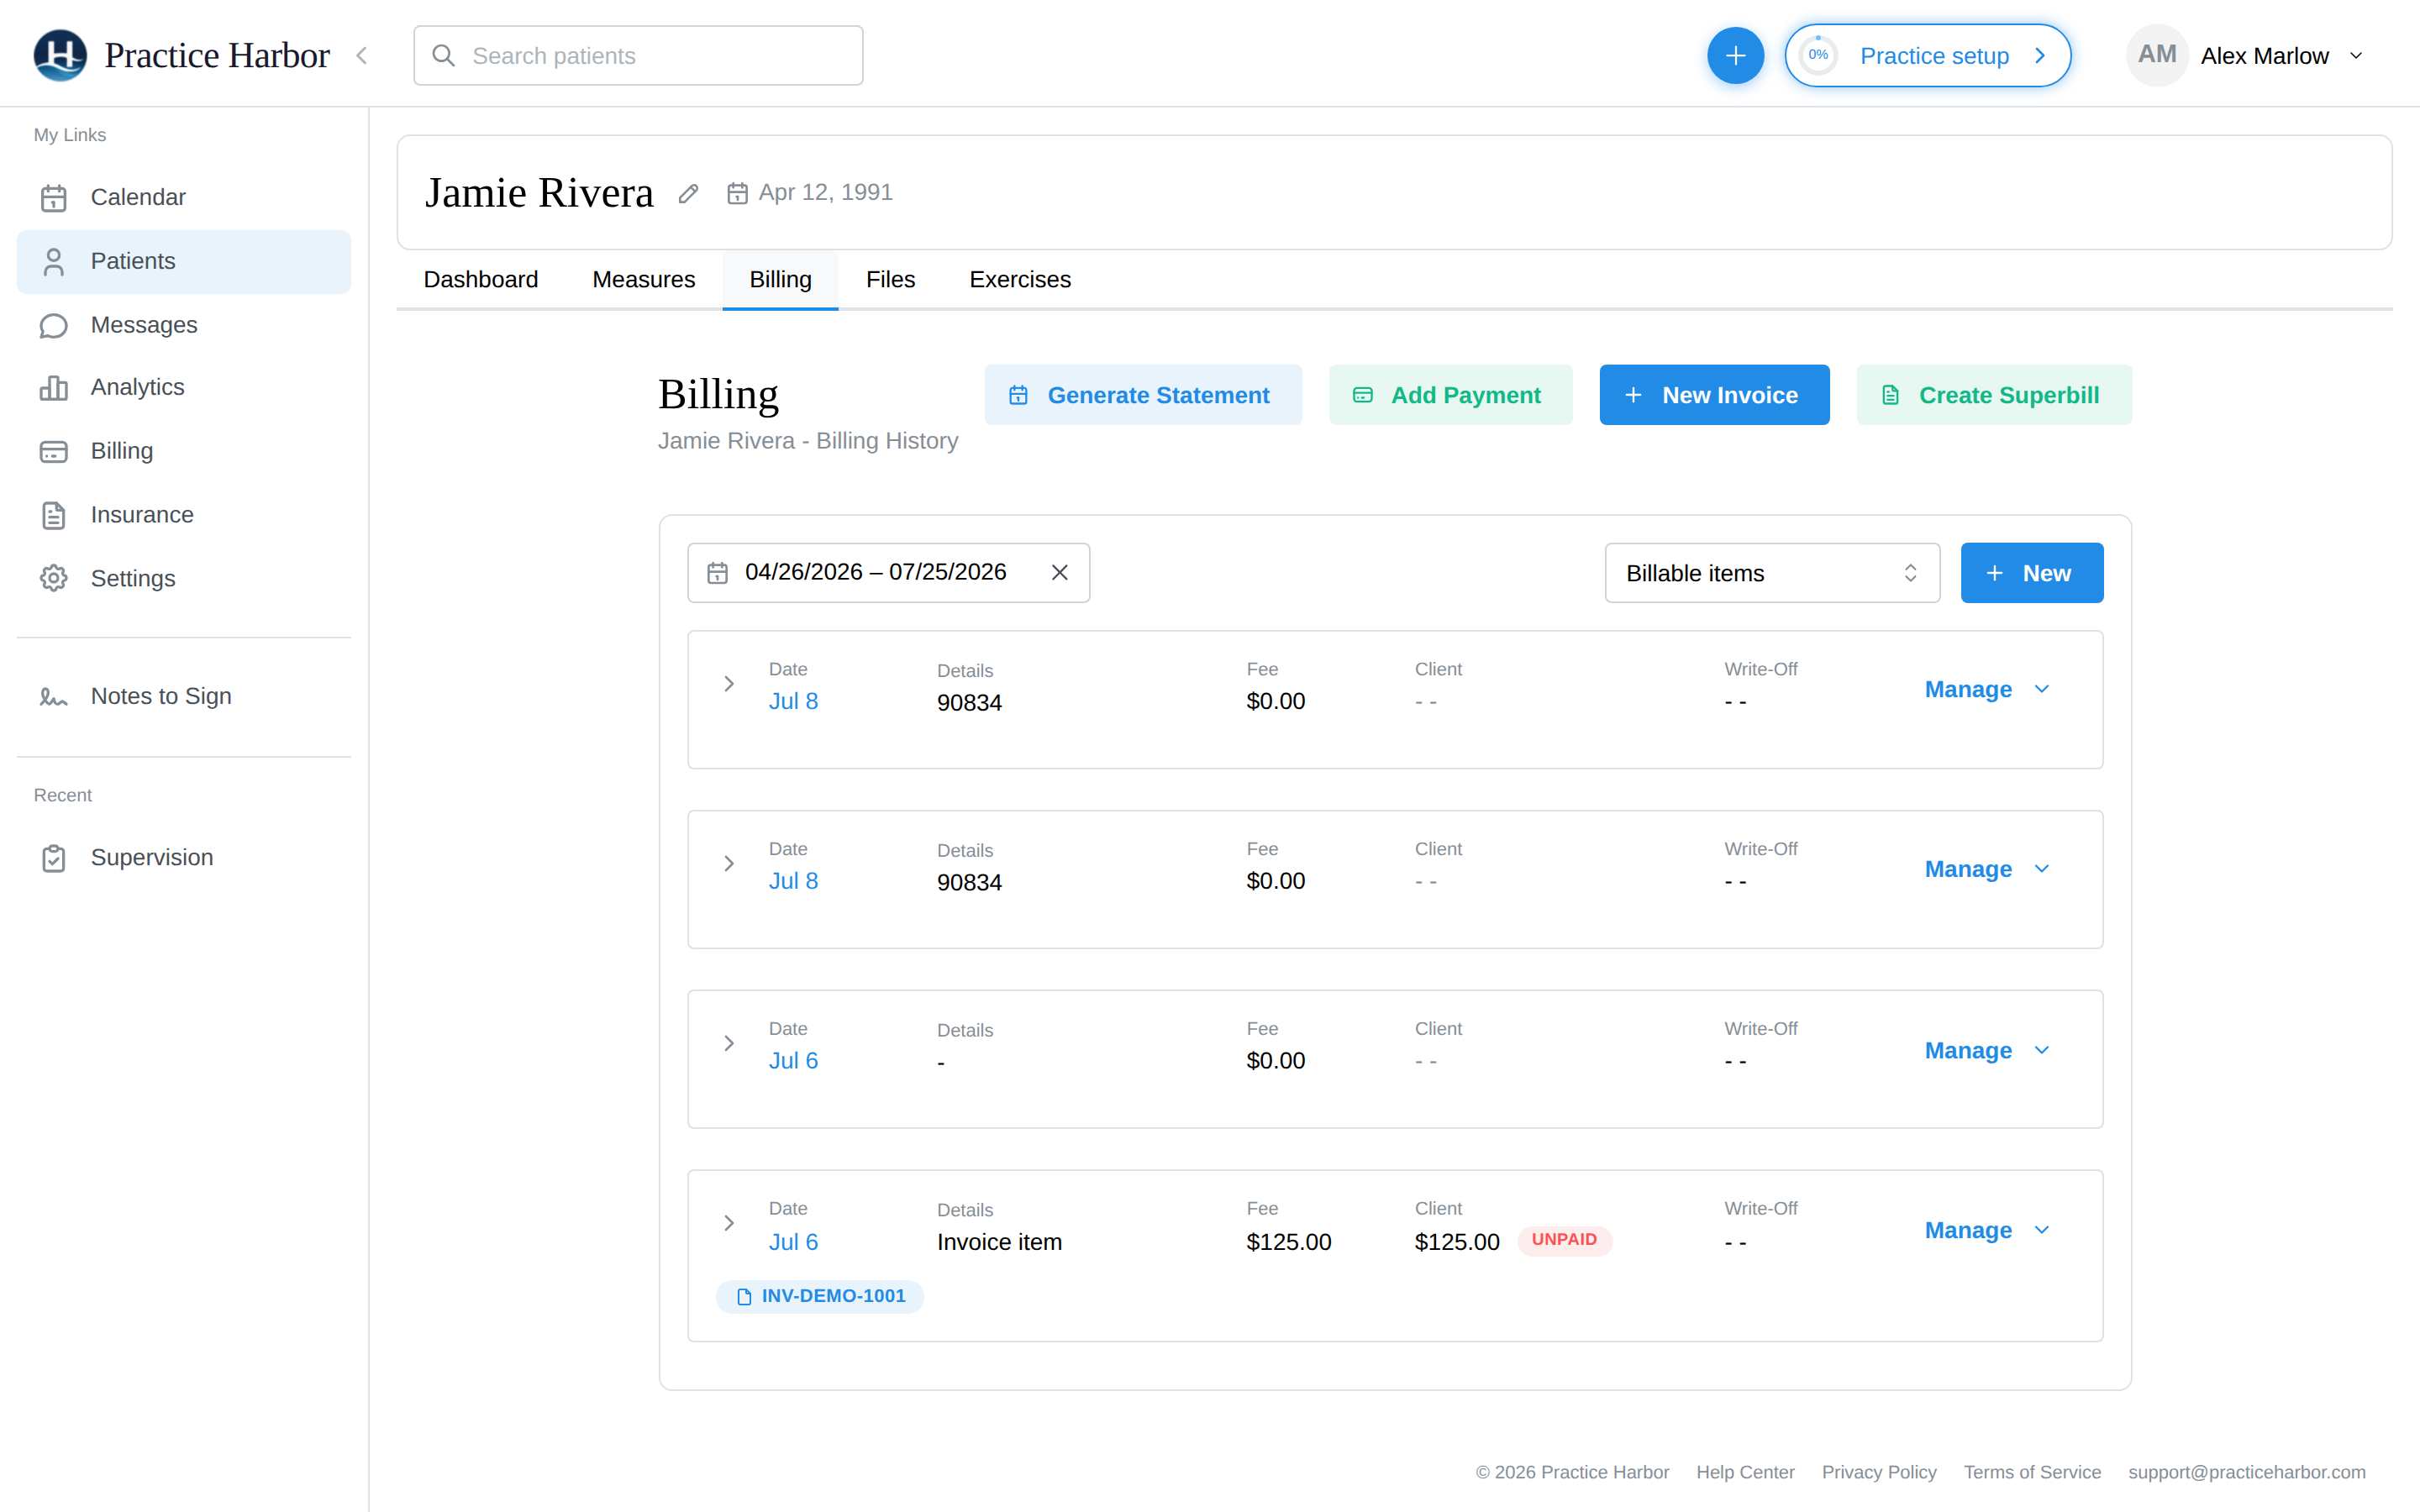Screen dimensions: 2420x1512
Task: Open the INV-DEMO-1001 invoice chip
Action: click(820, 1296)
